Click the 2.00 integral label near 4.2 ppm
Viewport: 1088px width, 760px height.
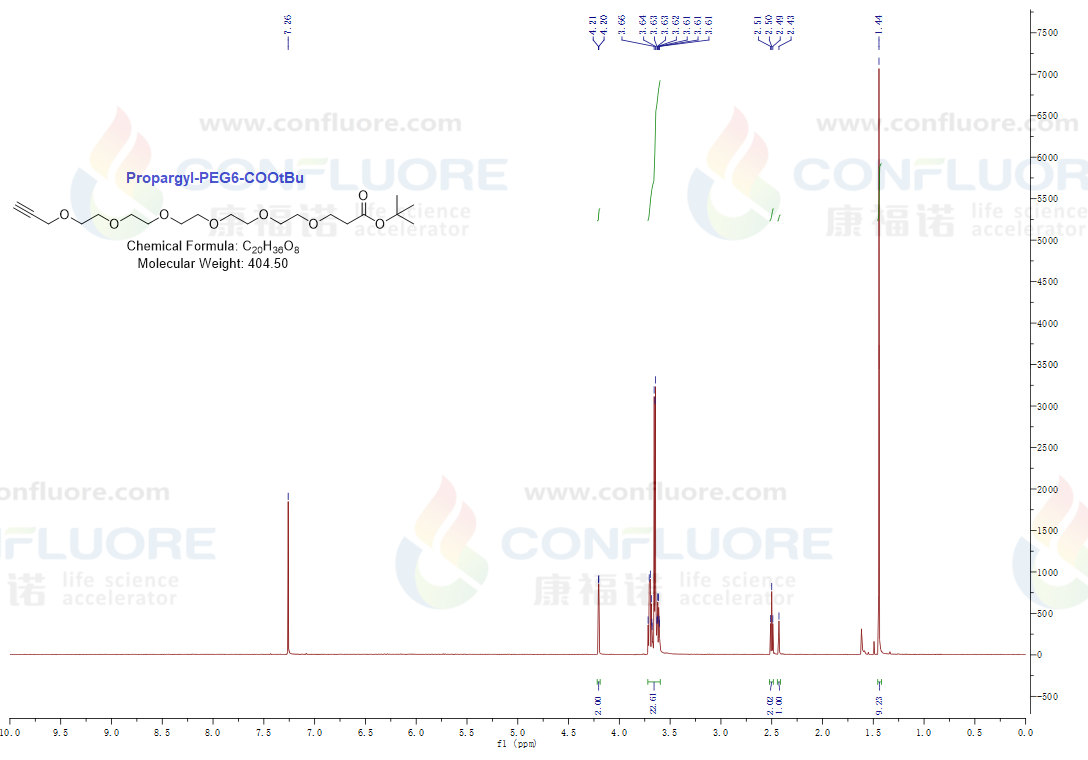(598, 703)
